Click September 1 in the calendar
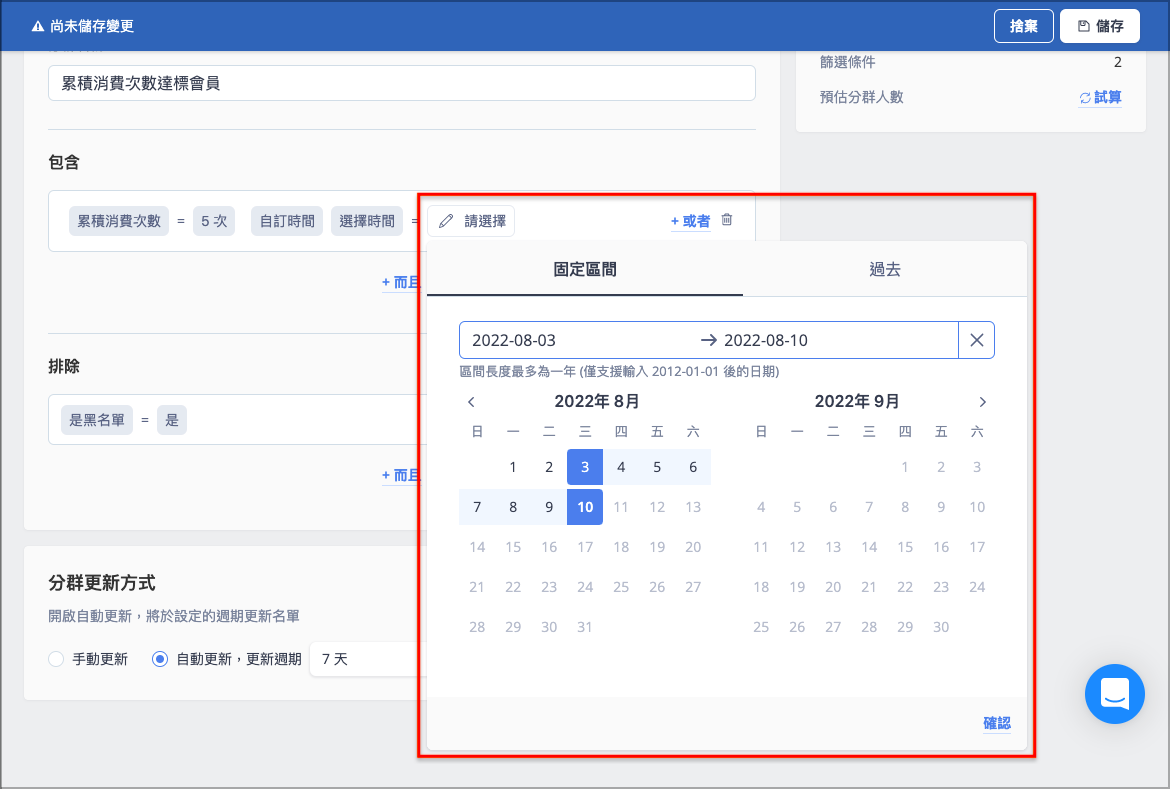Image resolution: width=1170 pixels, height=789 pixels. [x=905, y=467]
